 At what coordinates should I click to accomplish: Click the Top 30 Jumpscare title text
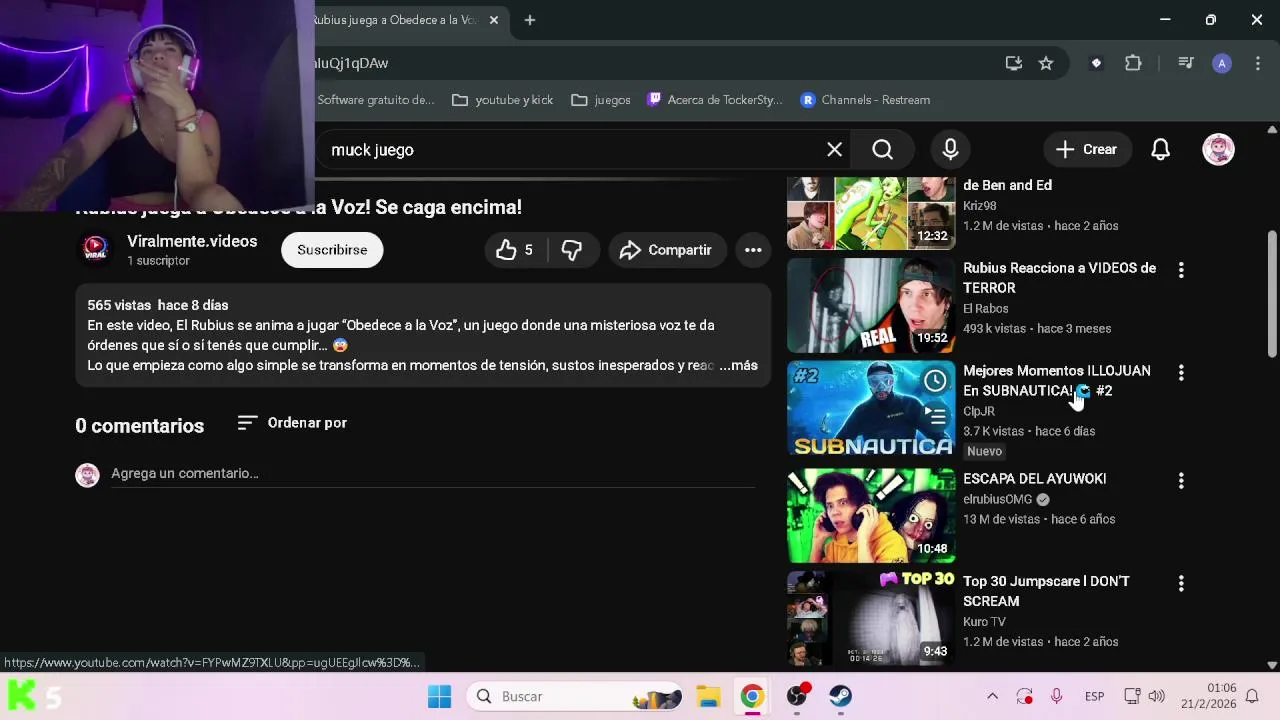tap(1046, 591)
